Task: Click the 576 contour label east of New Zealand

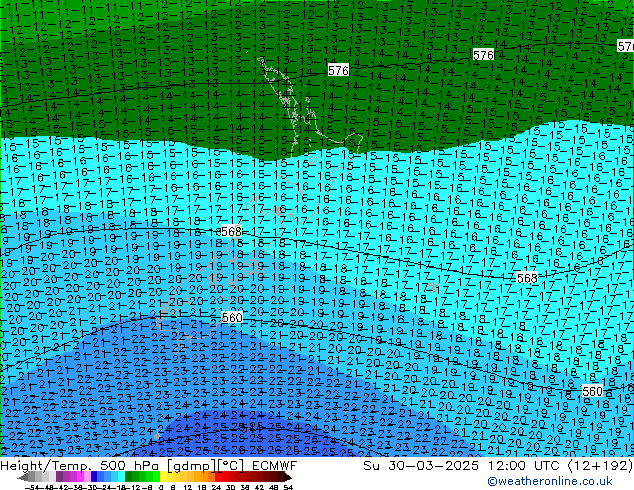Action: (x=483, y=55)
